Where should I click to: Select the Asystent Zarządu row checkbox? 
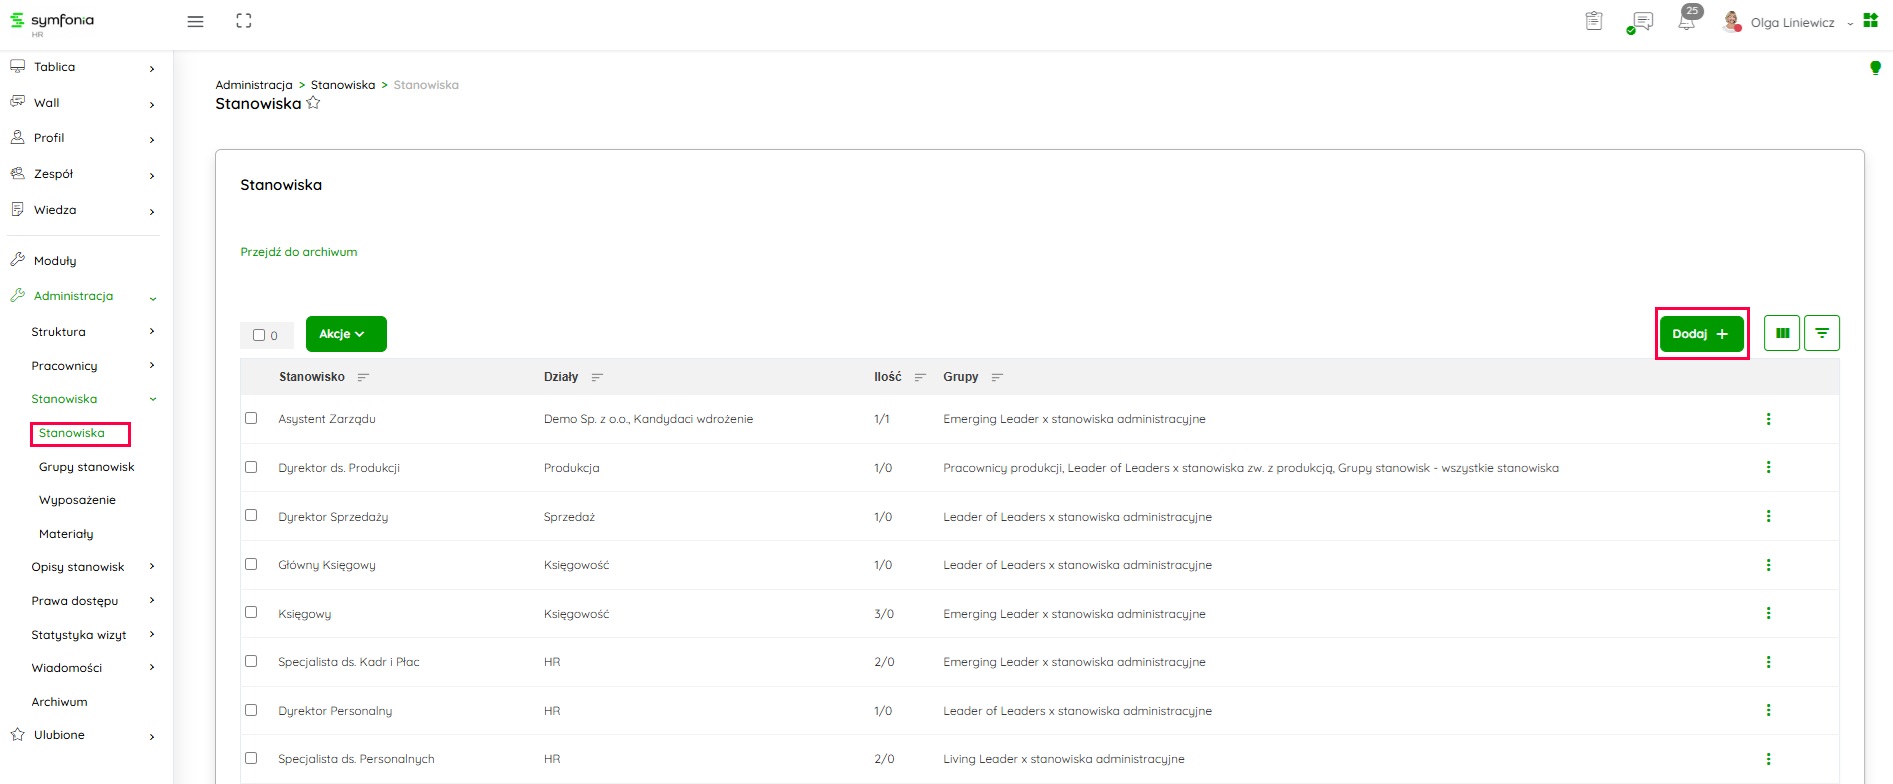coord(251,418)
